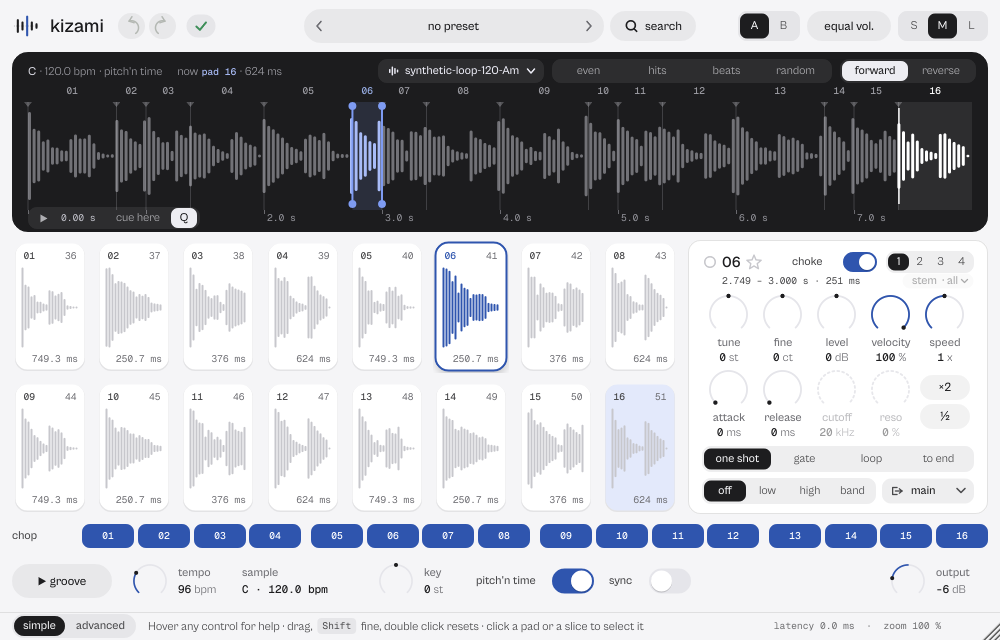Toggle the choke switch off
Image resolution: width=1000 pixels, height=640 pixels.
[860, 262]
